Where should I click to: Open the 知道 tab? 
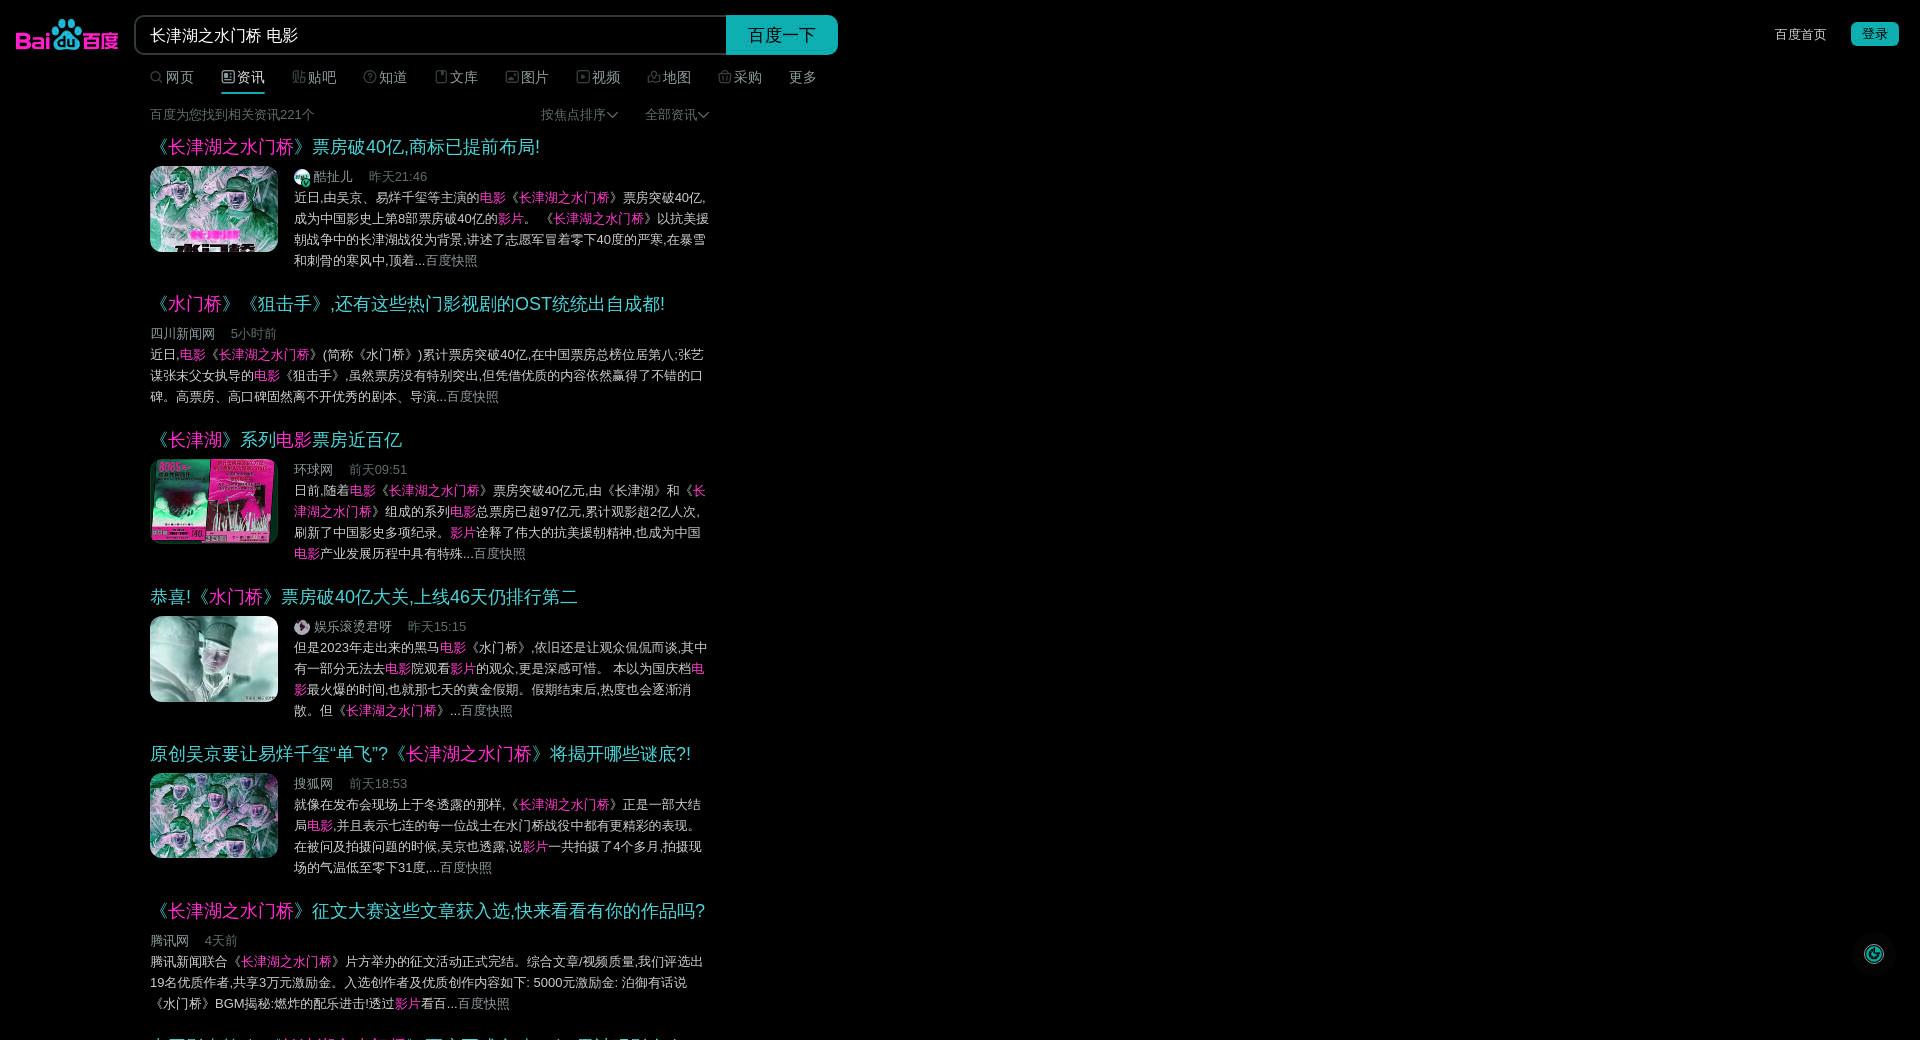point(385,77)
